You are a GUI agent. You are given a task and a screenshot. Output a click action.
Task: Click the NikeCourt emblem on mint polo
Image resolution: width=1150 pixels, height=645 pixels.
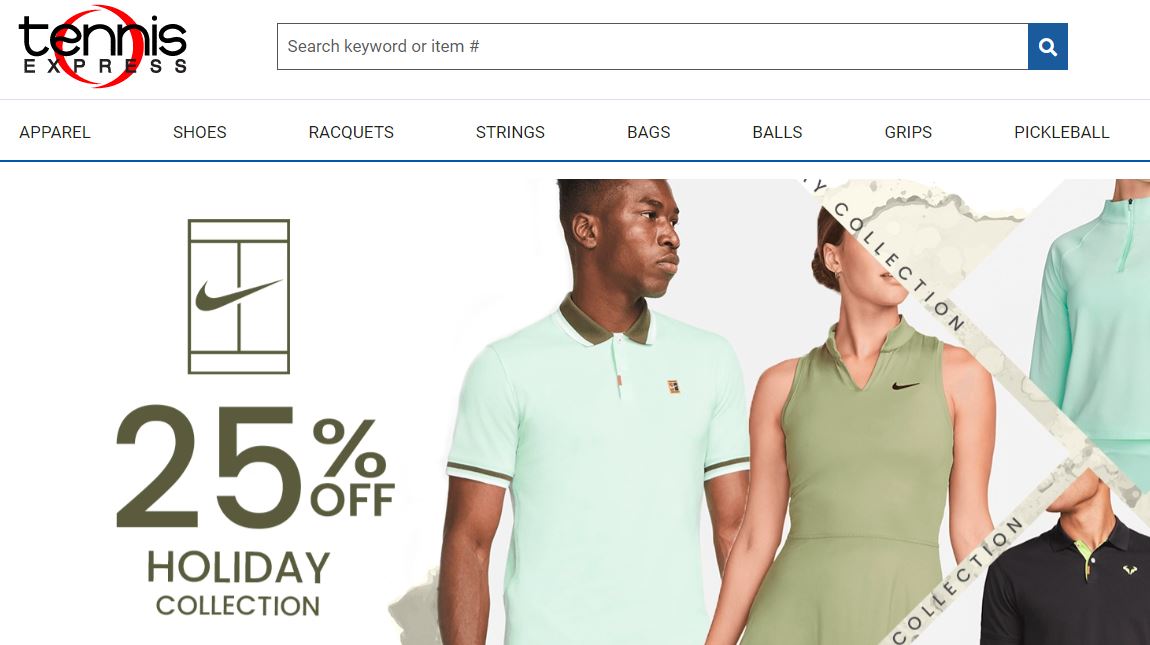(673, 386)
